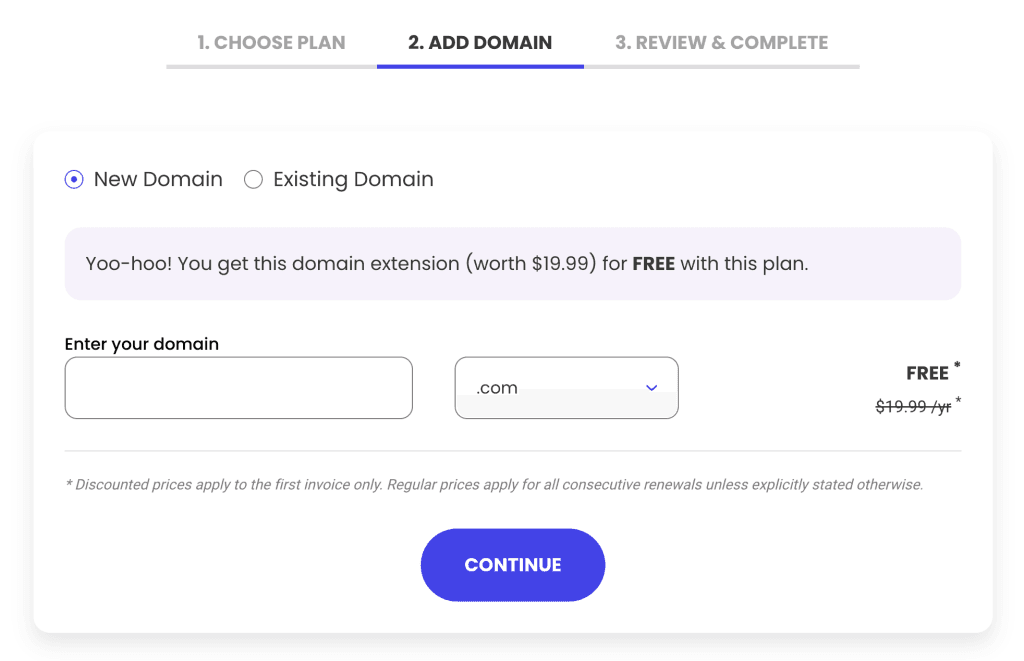Jump to Review & Complete step
This screenshot has height=661, width=1024.
click(x=721, y=43)
